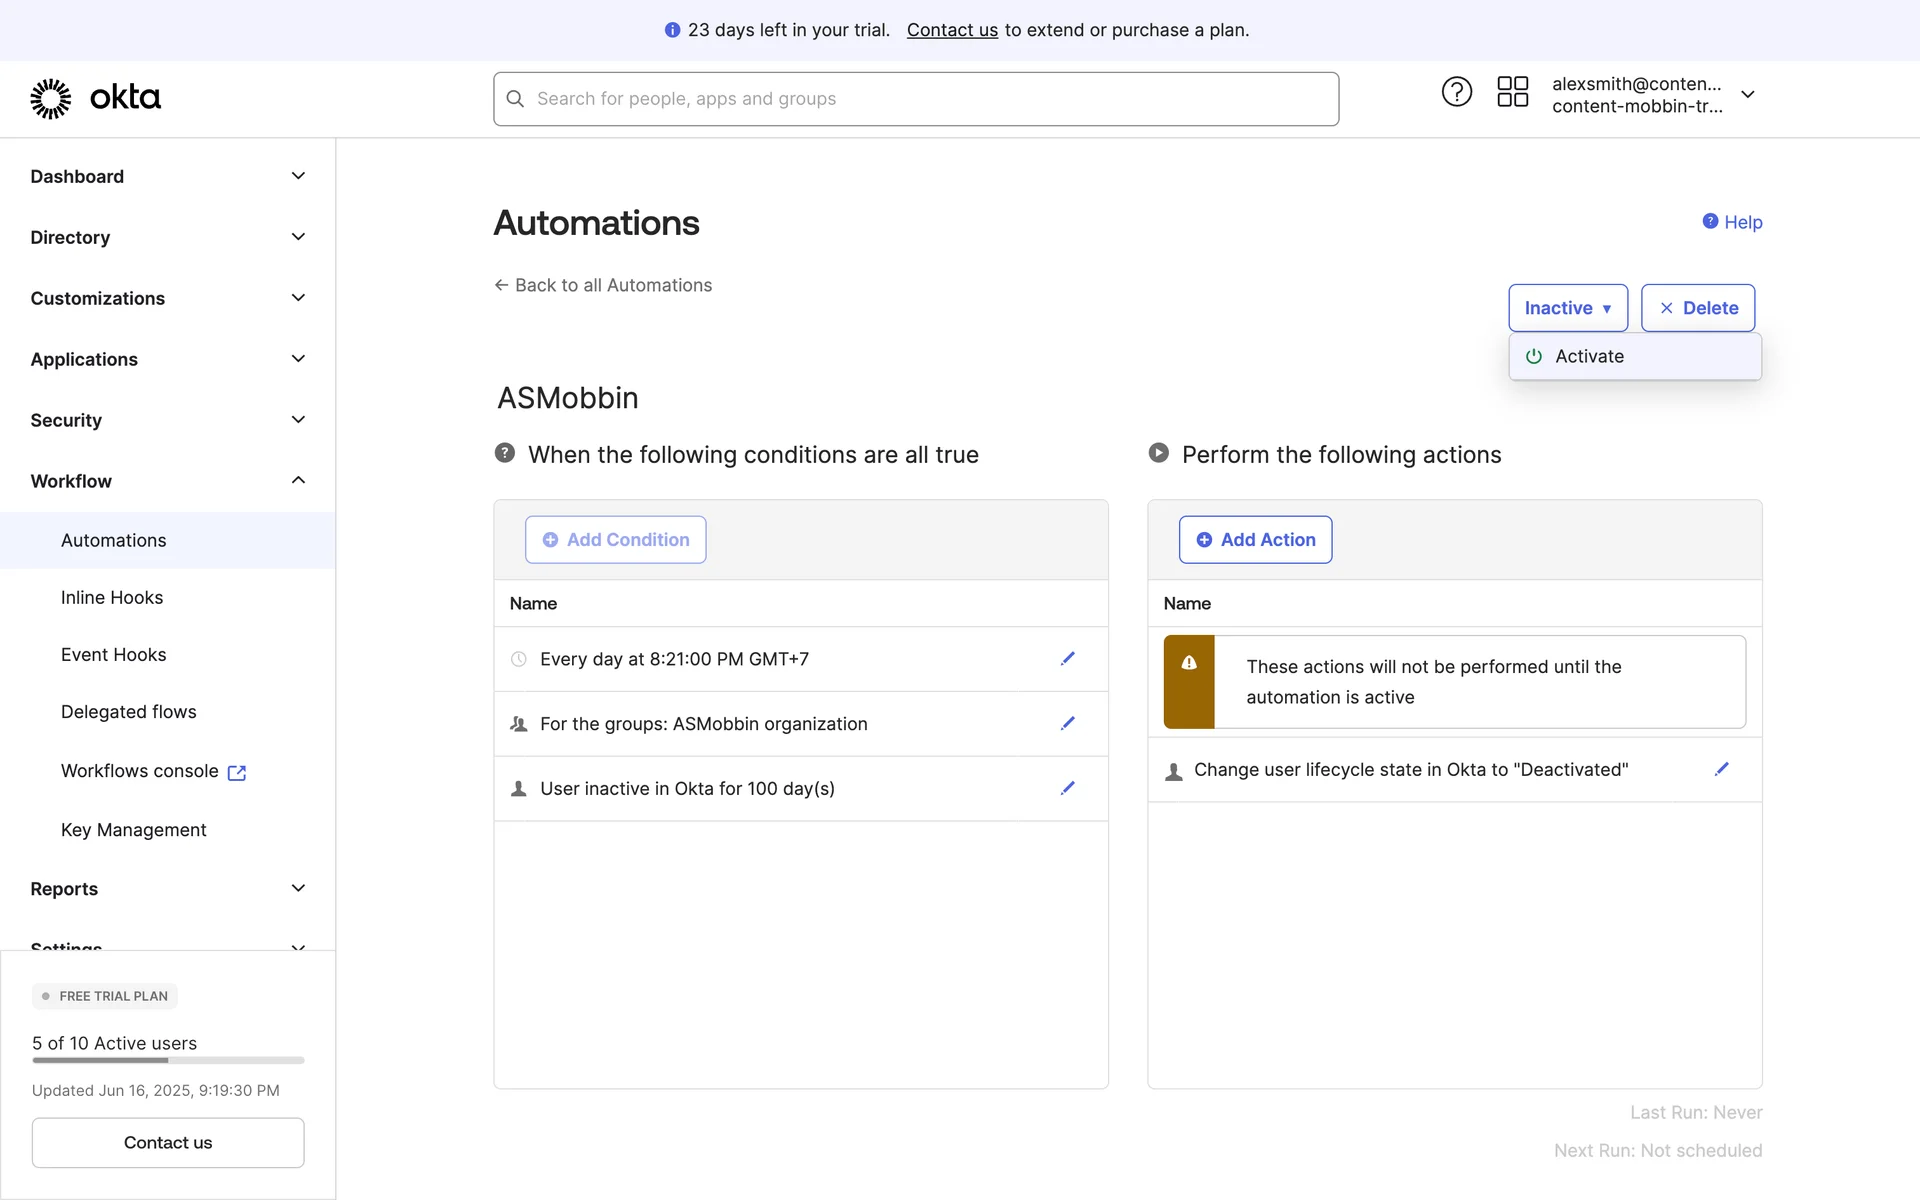Edit the Deactivated lifecycle action pencil icon

point(1721,769)
